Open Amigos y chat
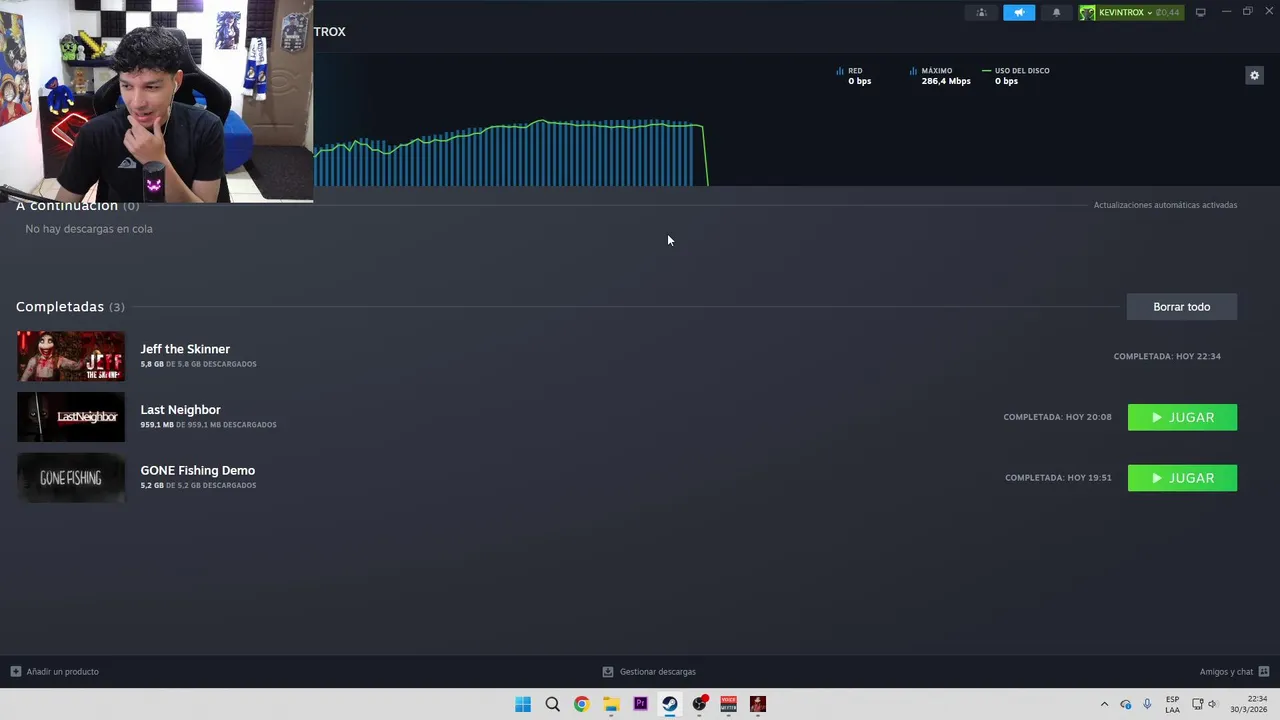 click(1234, 672)
